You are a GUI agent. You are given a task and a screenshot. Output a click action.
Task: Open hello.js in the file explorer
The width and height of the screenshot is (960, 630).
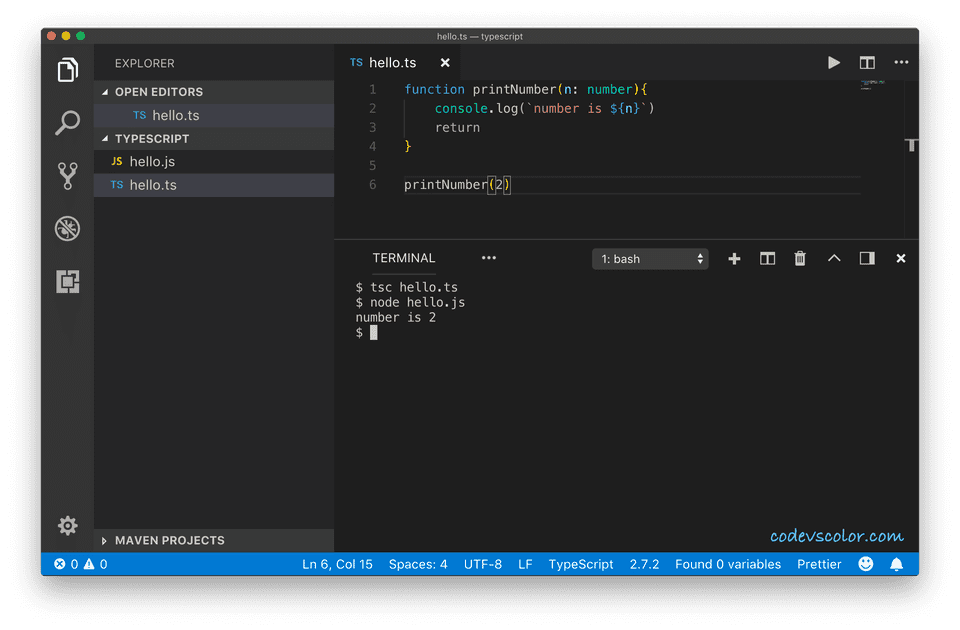click(x=152, y=162)
